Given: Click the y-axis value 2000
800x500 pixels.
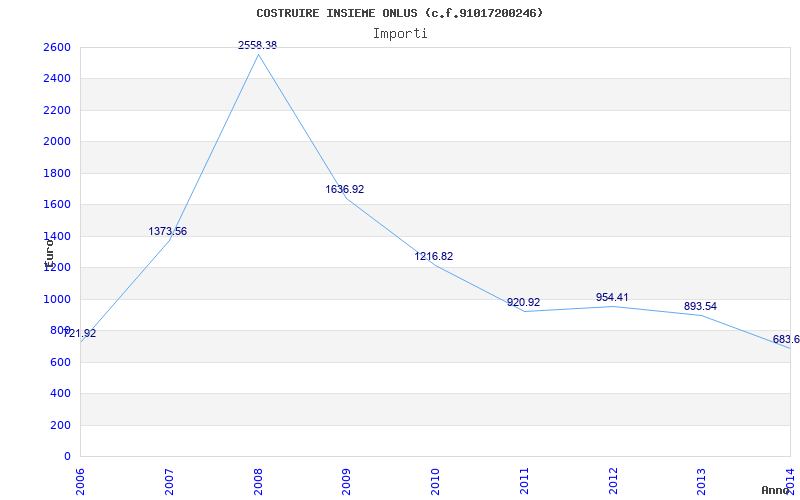Looking at the screenshot, I should 57,142.
